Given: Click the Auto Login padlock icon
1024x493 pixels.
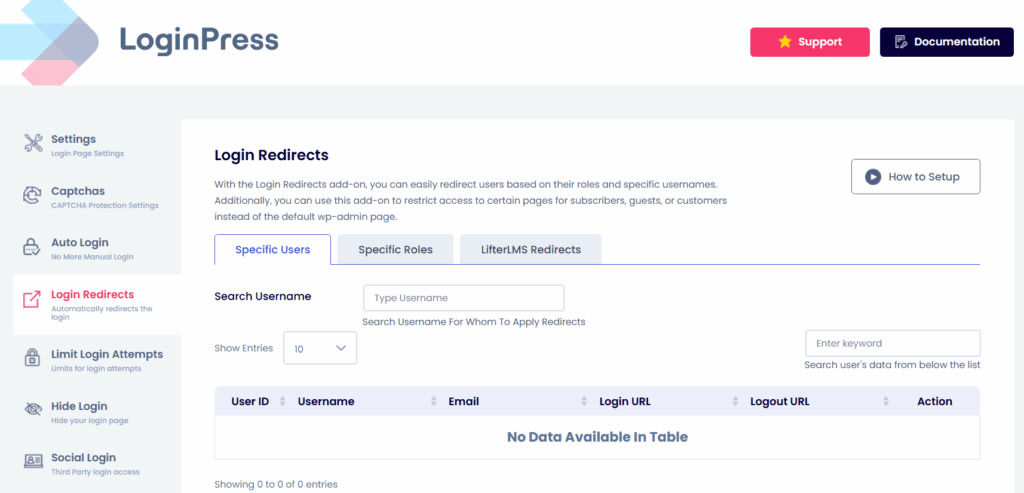Looking at the screenshot, I should point(33,247).
